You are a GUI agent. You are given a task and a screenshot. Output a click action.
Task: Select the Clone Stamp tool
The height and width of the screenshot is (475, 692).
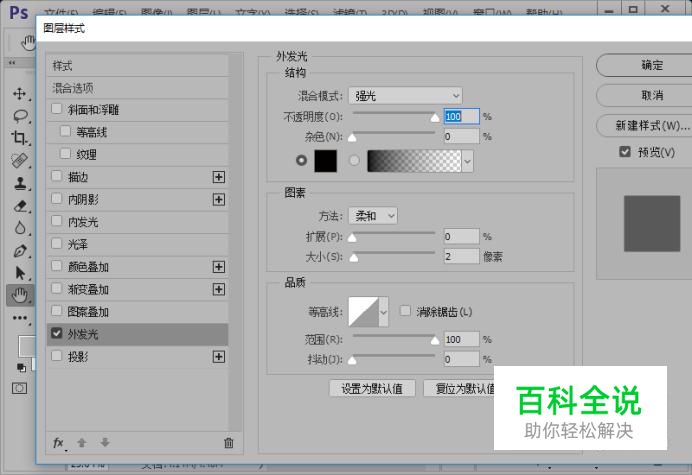tap(20, 183)
